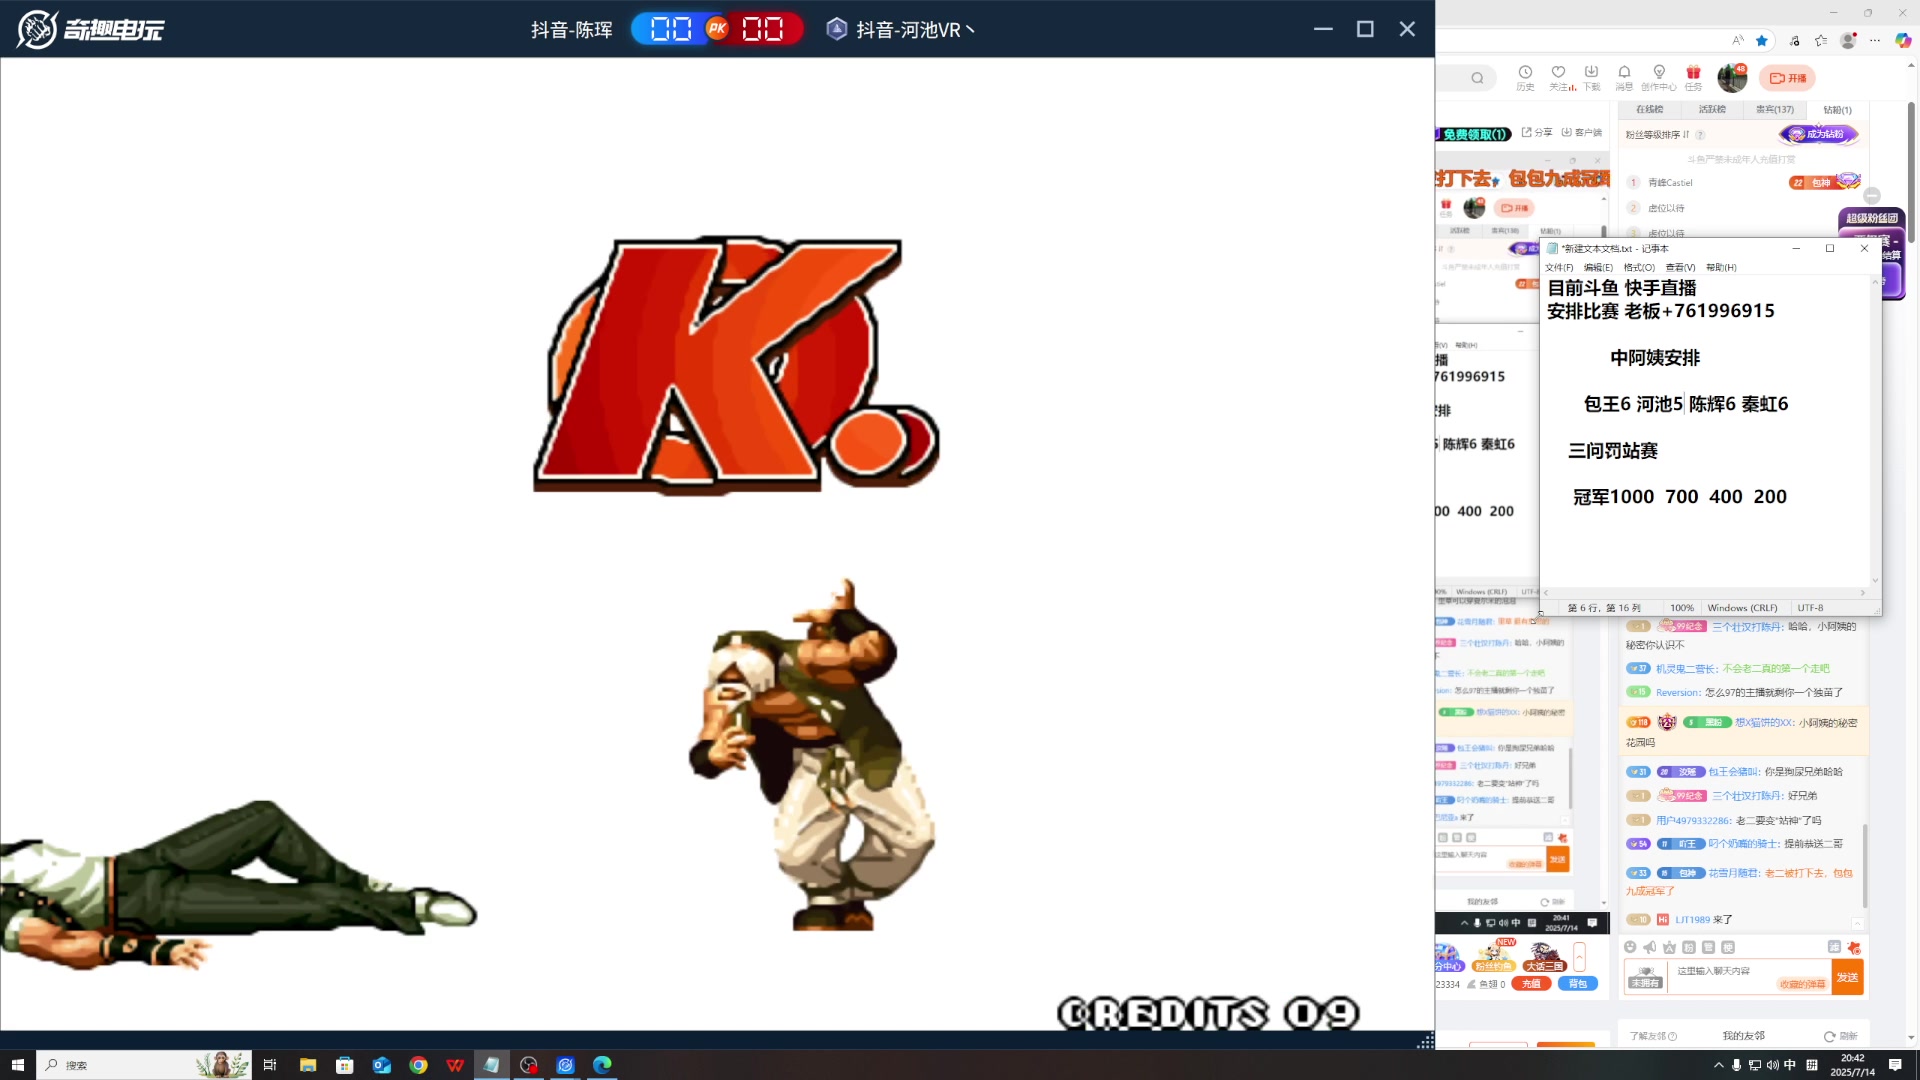Click the 客户端 client download link
The image size is (1920, 1080).
pyautogui.click(x=1582, y=132)
